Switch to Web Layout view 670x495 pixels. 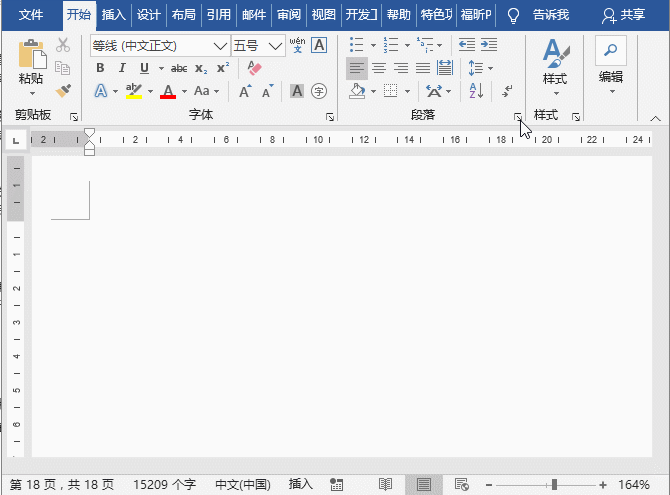click(x=461, y=485)
